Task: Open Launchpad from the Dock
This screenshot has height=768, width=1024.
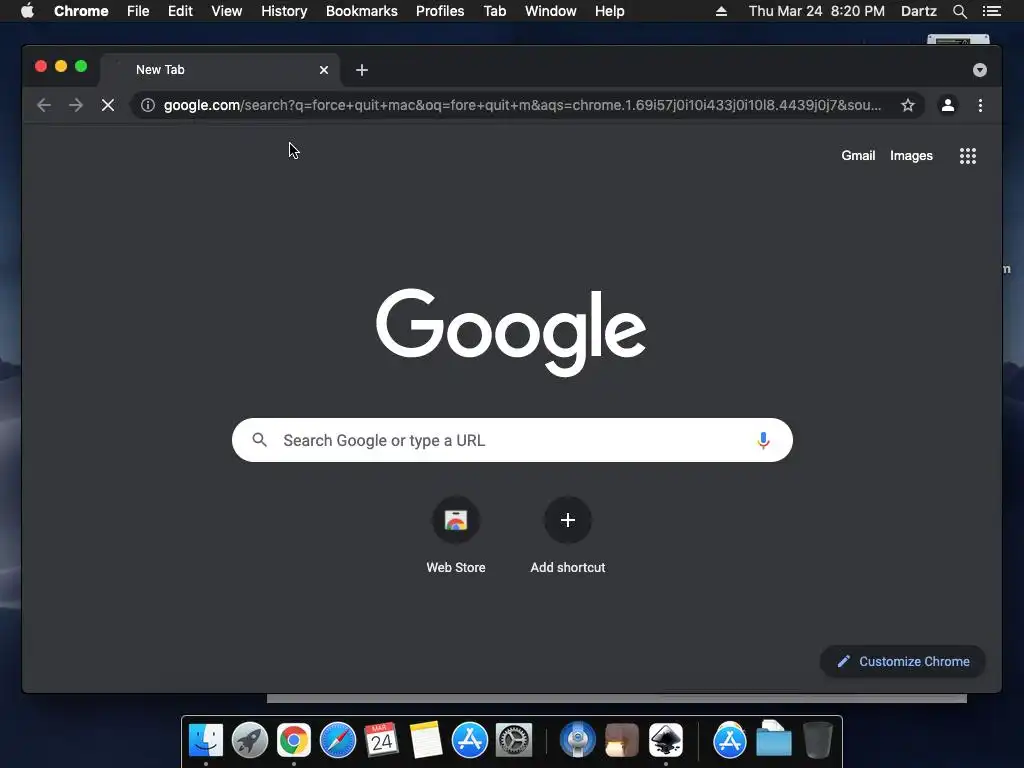Action: [x=249, y=740]
